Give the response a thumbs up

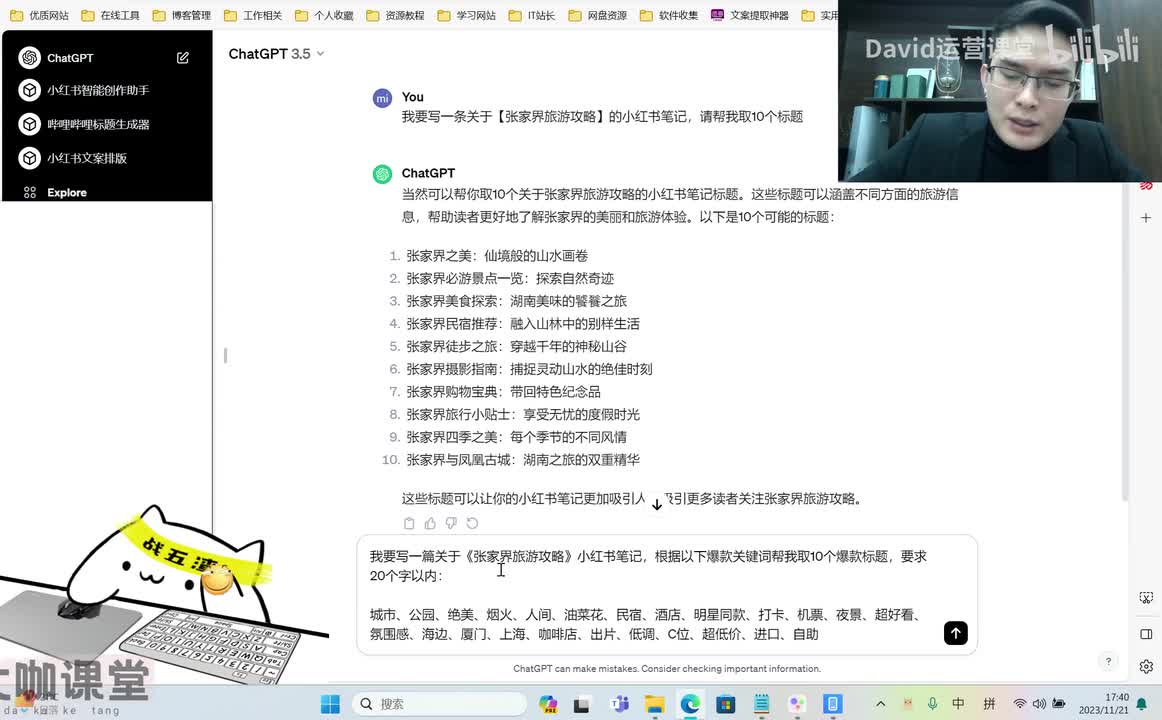click(x=430, y=523)
